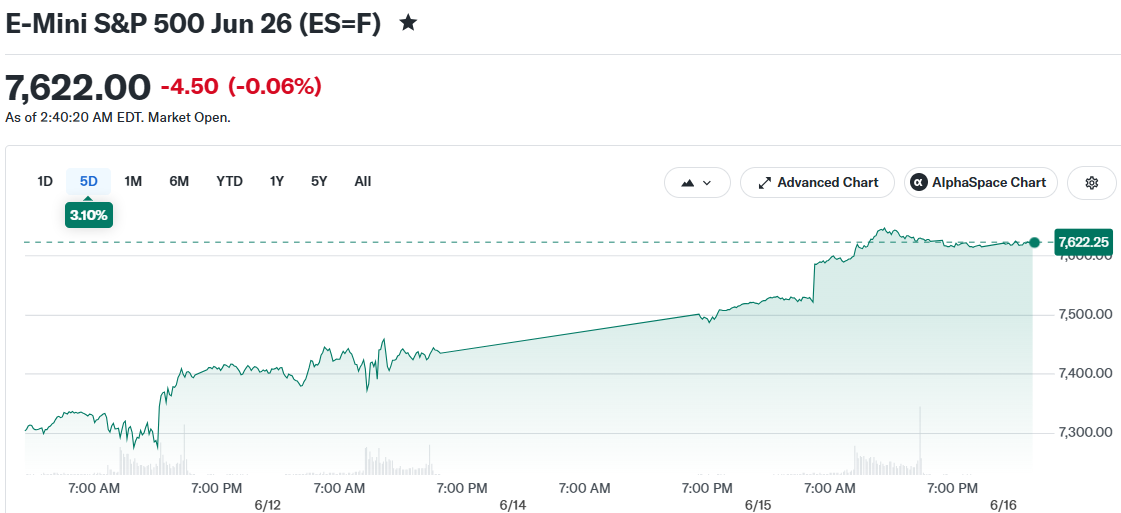The height and width of the screenshot is (513, 1121).
Task: Switch chart to 6M range
Action: point(179,181)
